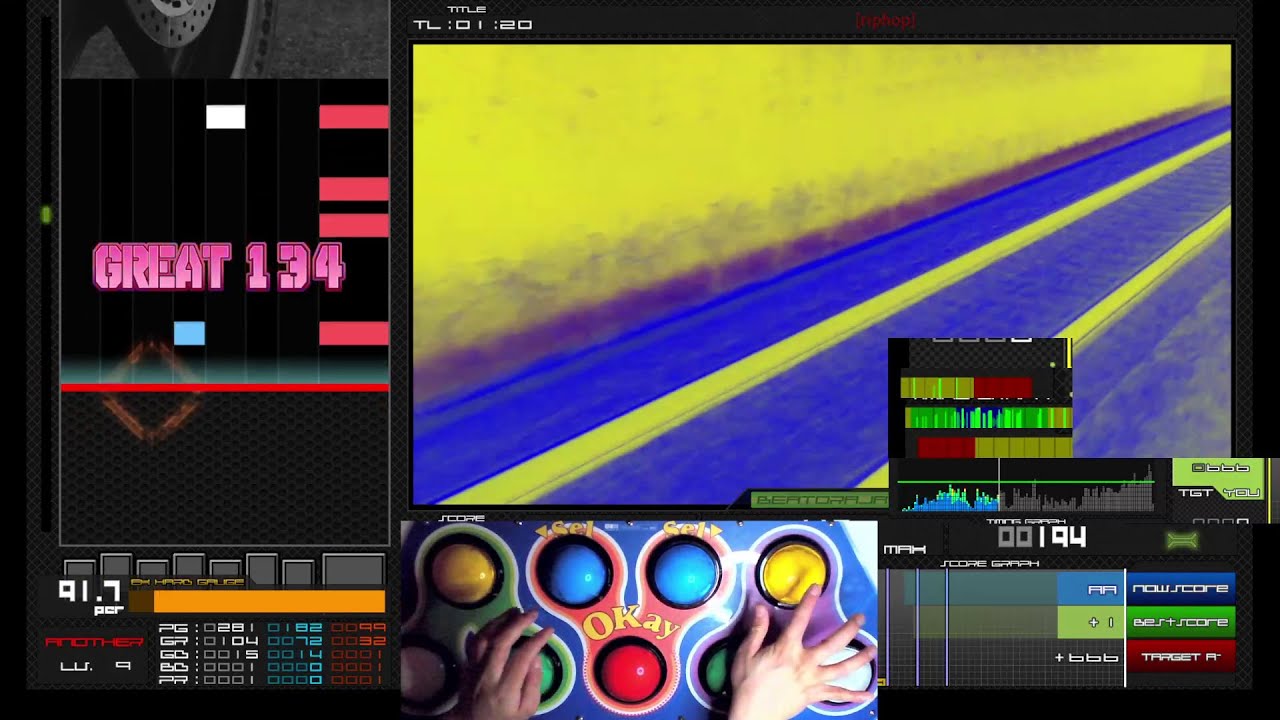This screenshot has height=720, width=1280.
Task: Click the GR count 0104
Action: tap(230, 641)
